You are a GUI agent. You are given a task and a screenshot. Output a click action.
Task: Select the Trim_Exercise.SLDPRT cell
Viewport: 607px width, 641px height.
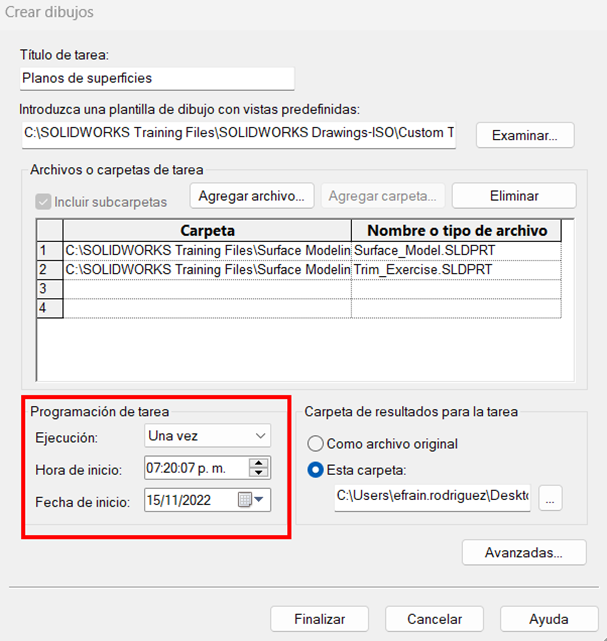click(457, 270)
